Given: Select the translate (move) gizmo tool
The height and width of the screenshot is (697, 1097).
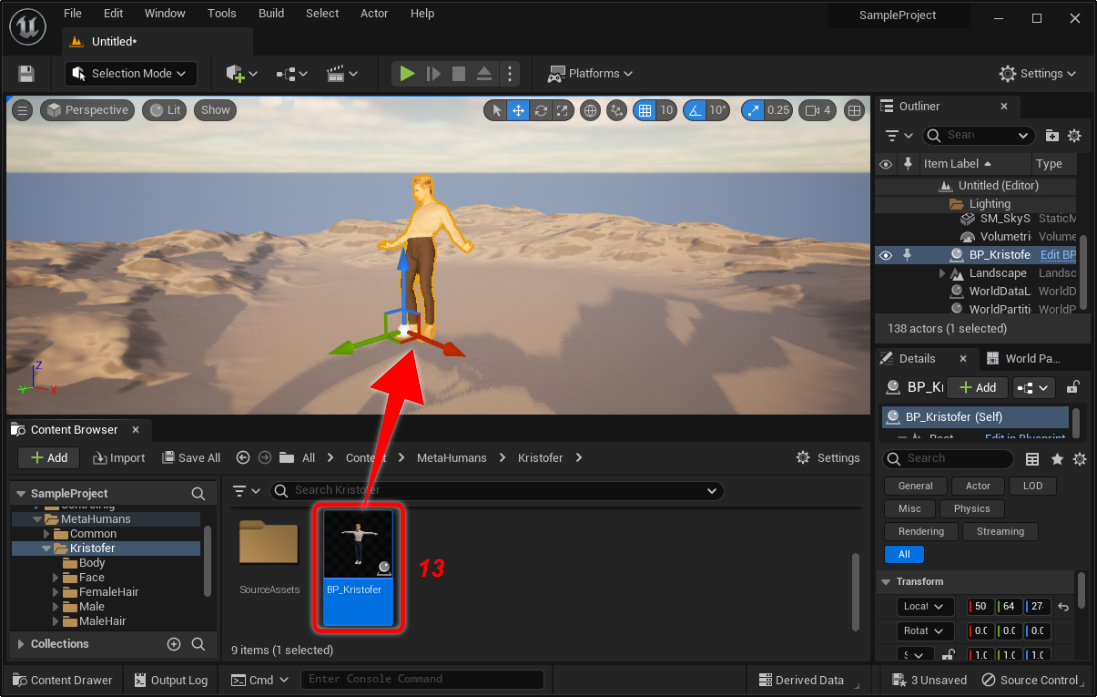Looking at the screenshot, I should tap(518, 110).
